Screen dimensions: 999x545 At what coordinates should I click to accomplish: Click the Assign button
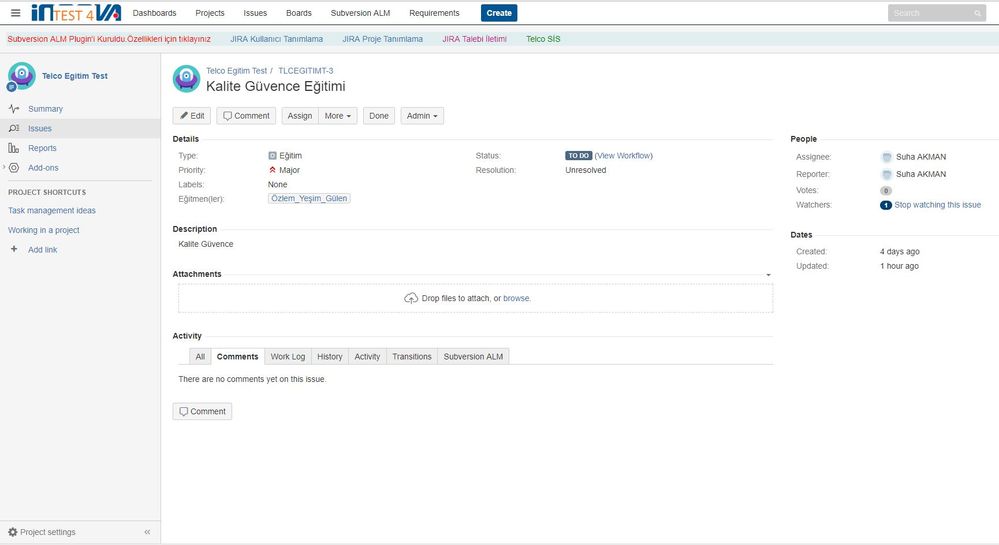tap(299, 116)
